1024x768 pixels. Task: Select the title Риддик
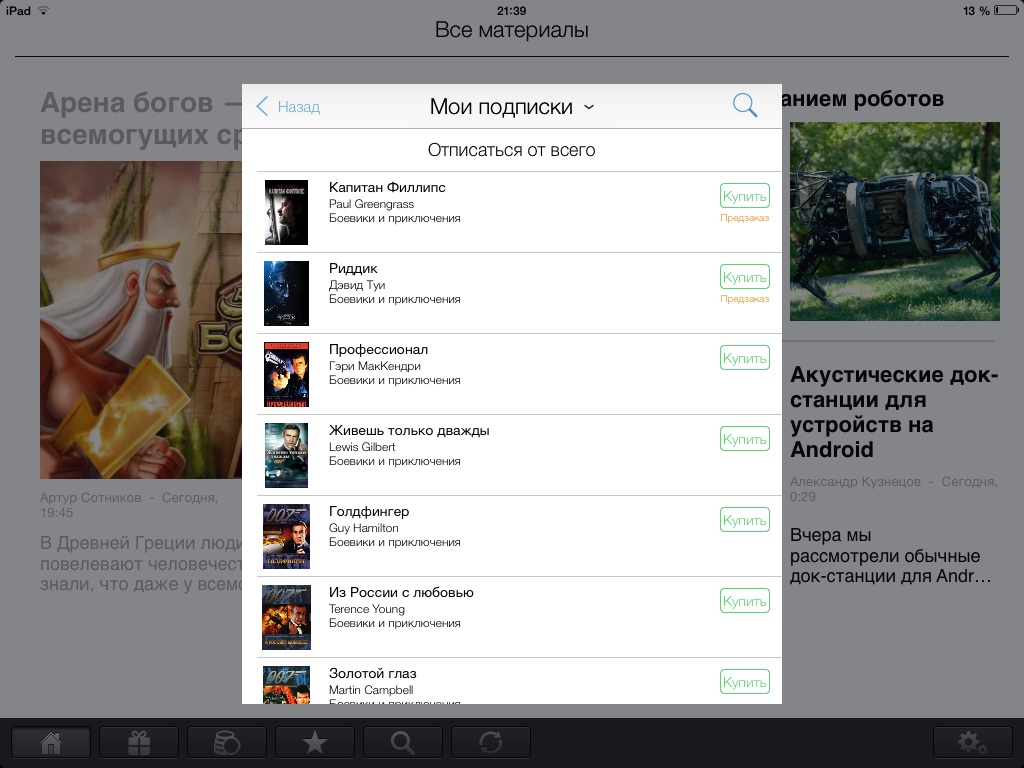(x=353, y=268)
